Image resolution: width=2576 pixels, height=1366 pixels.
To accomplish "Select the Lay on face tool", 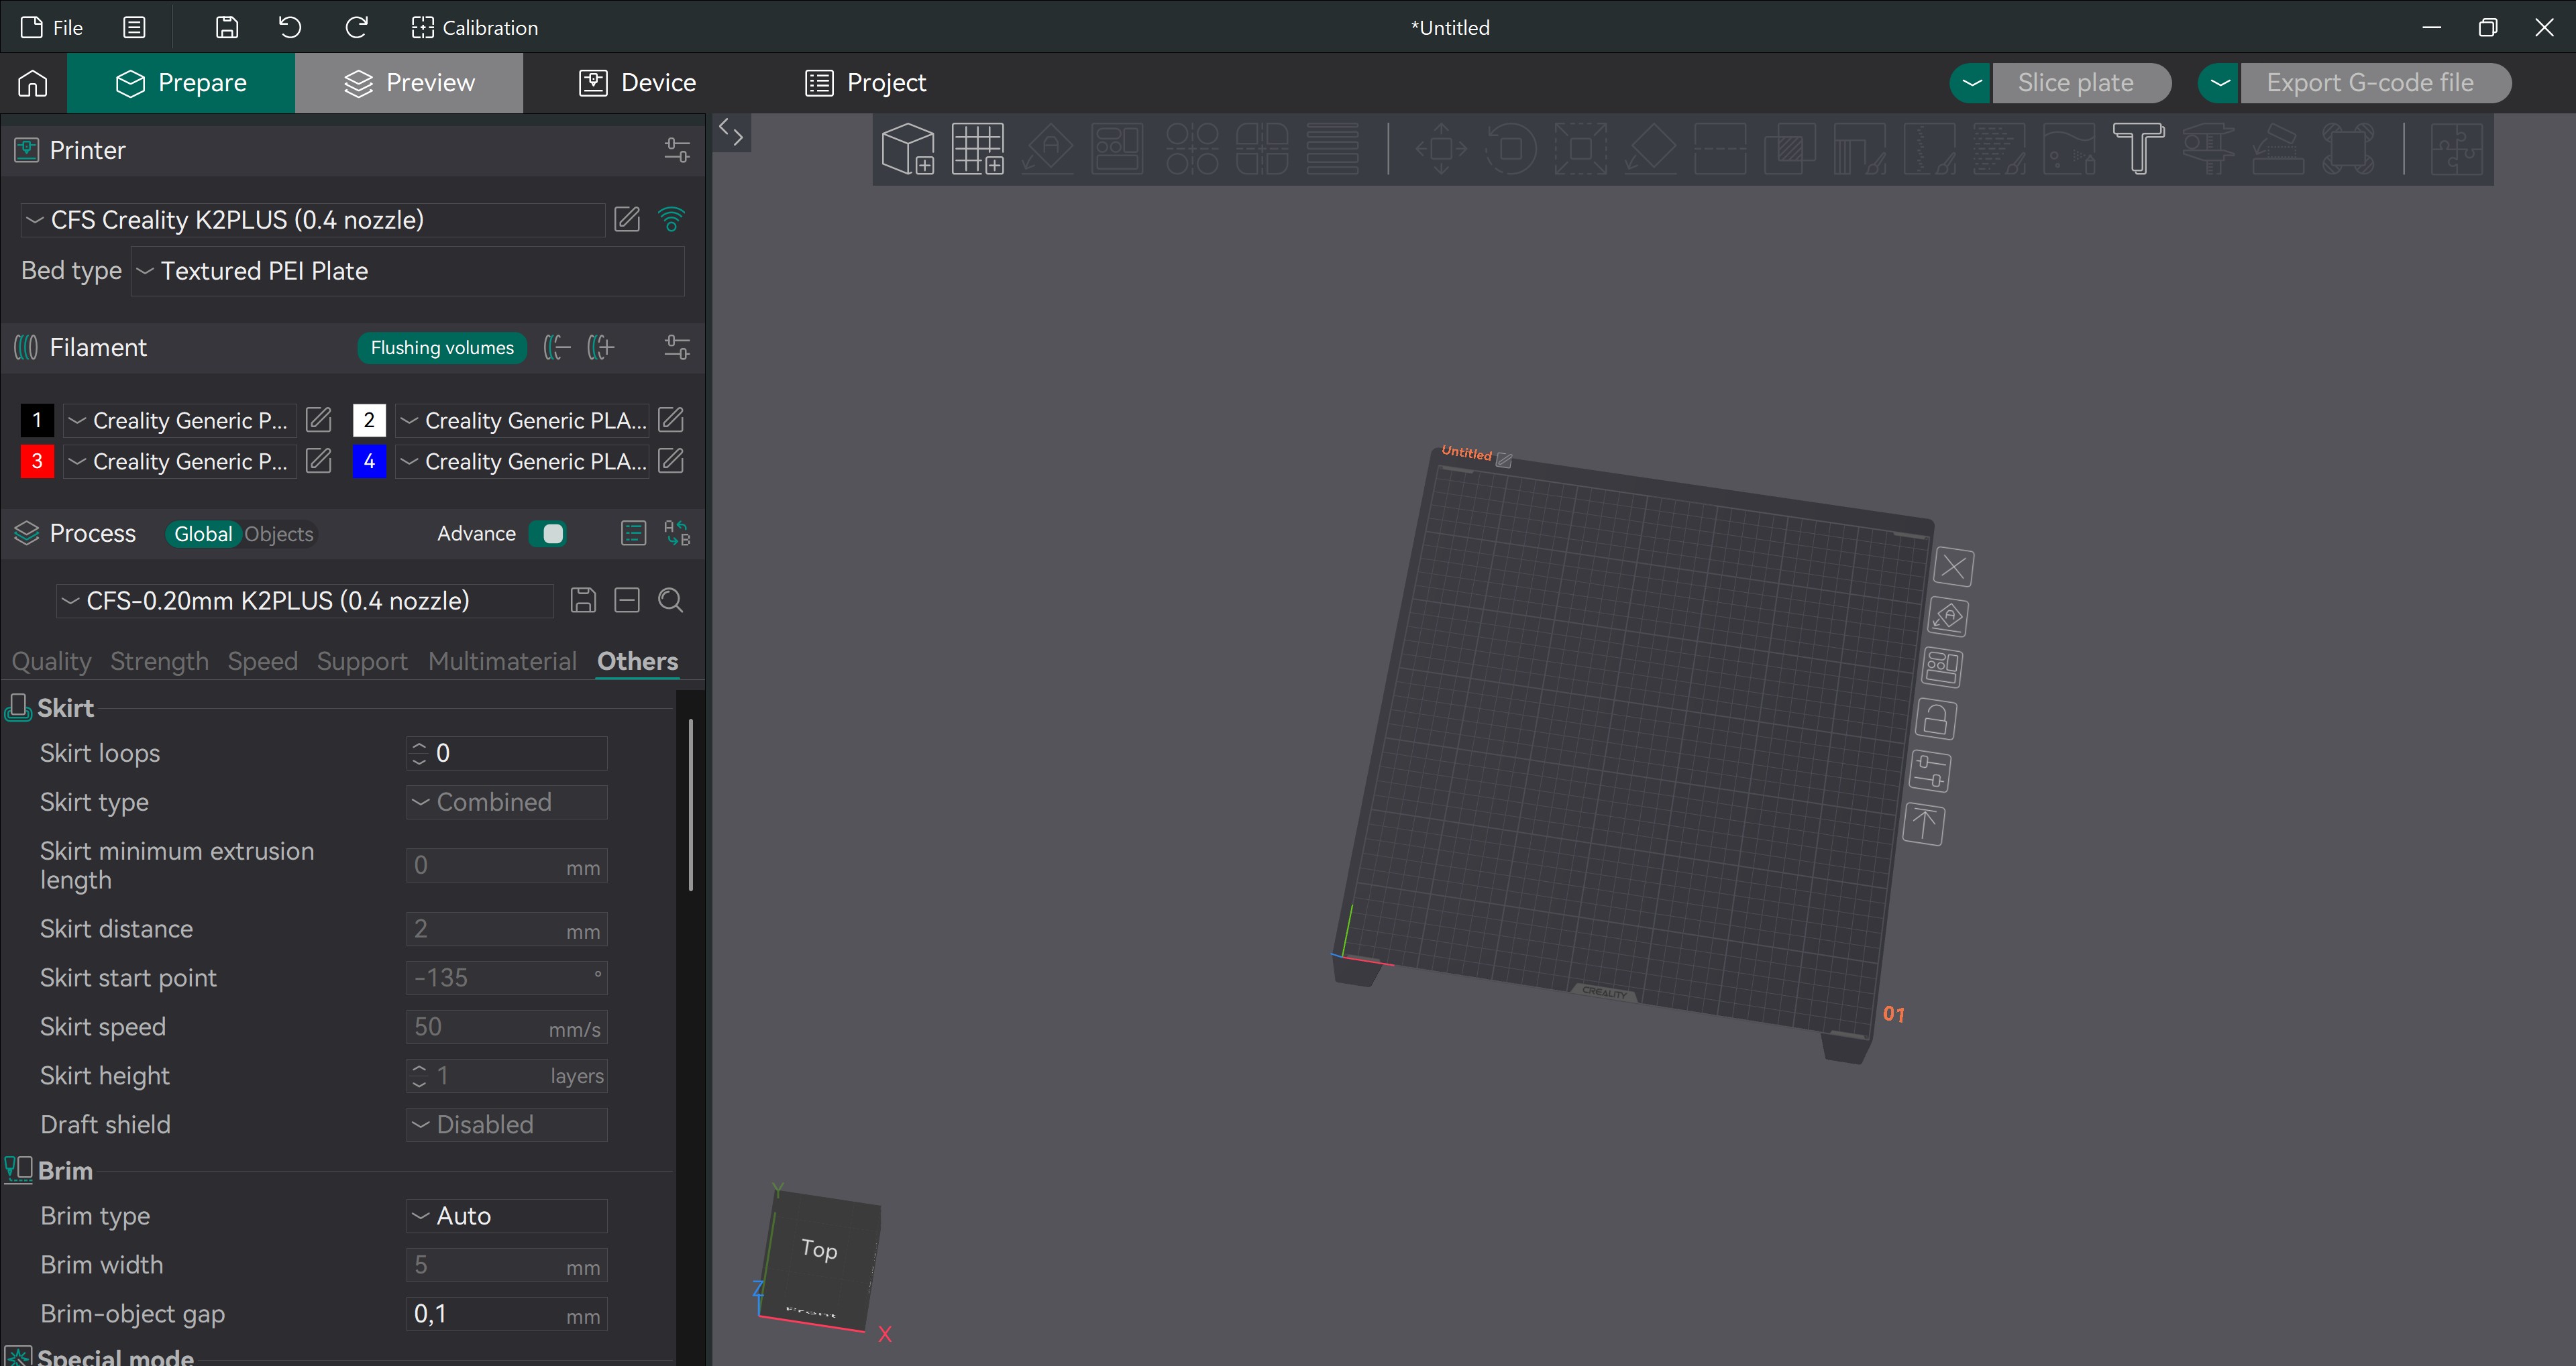I will click(x=1651, y=149).
